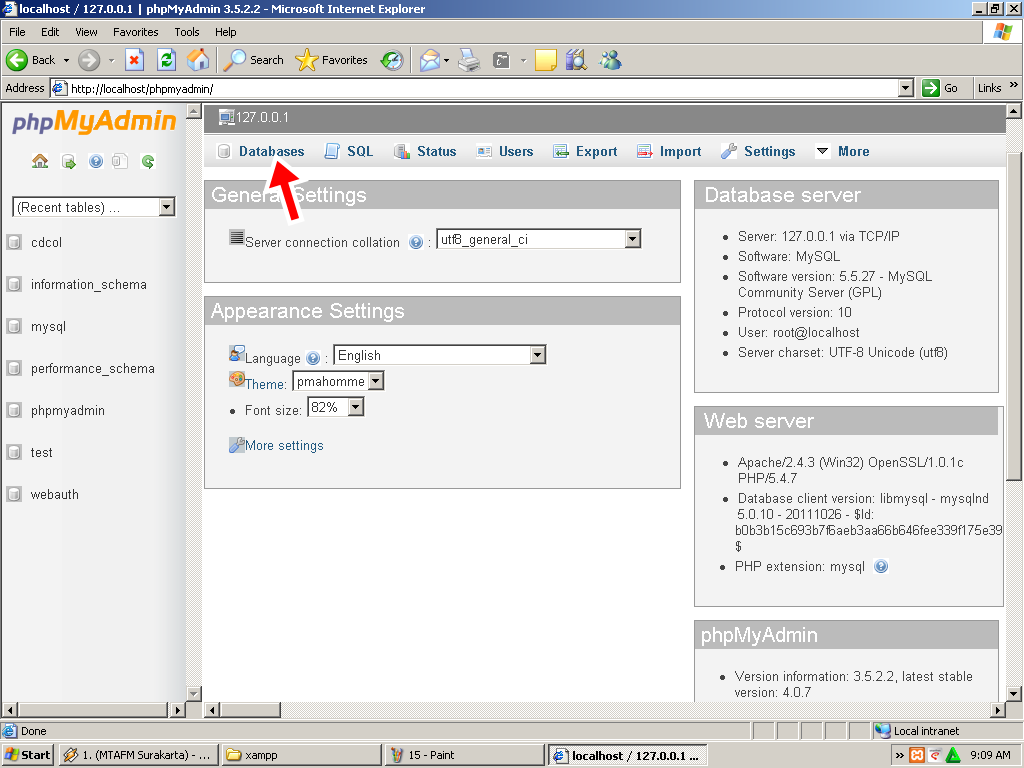Click the information_schema database icon
Image resolution: width=1024 pixels, height=768 pixels.
[x=14, y=284]
